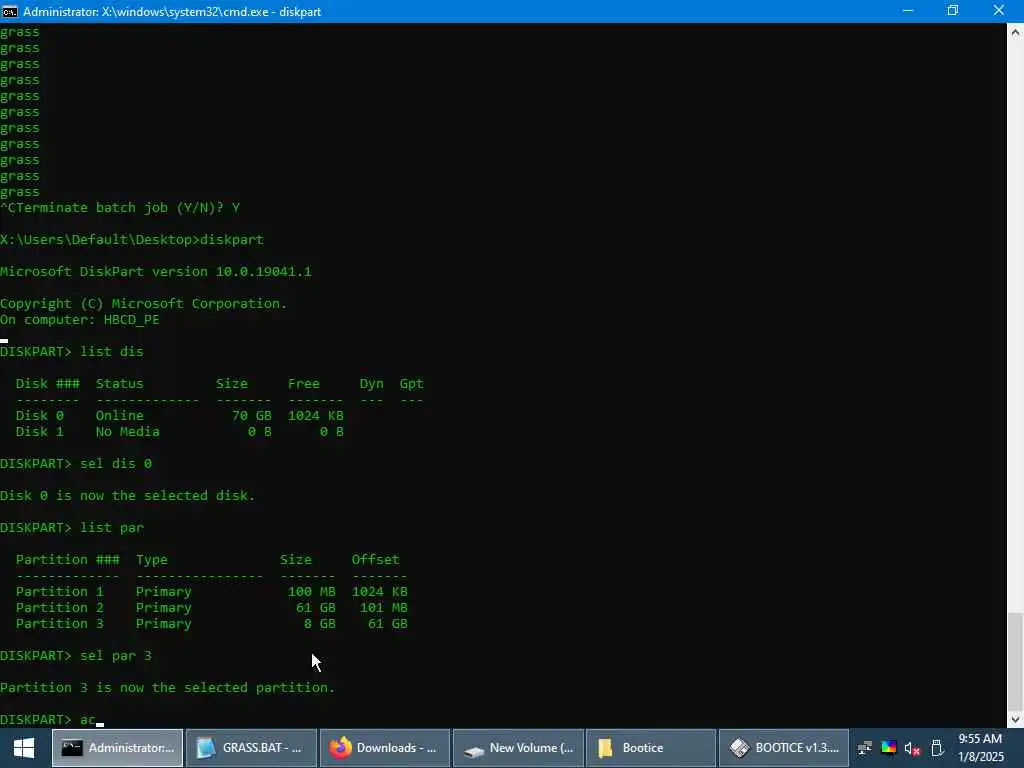Click the scrollbar down arrow in console
Image resolution: width=1024 pixels, height=768 pixels.
[1016, 720]
